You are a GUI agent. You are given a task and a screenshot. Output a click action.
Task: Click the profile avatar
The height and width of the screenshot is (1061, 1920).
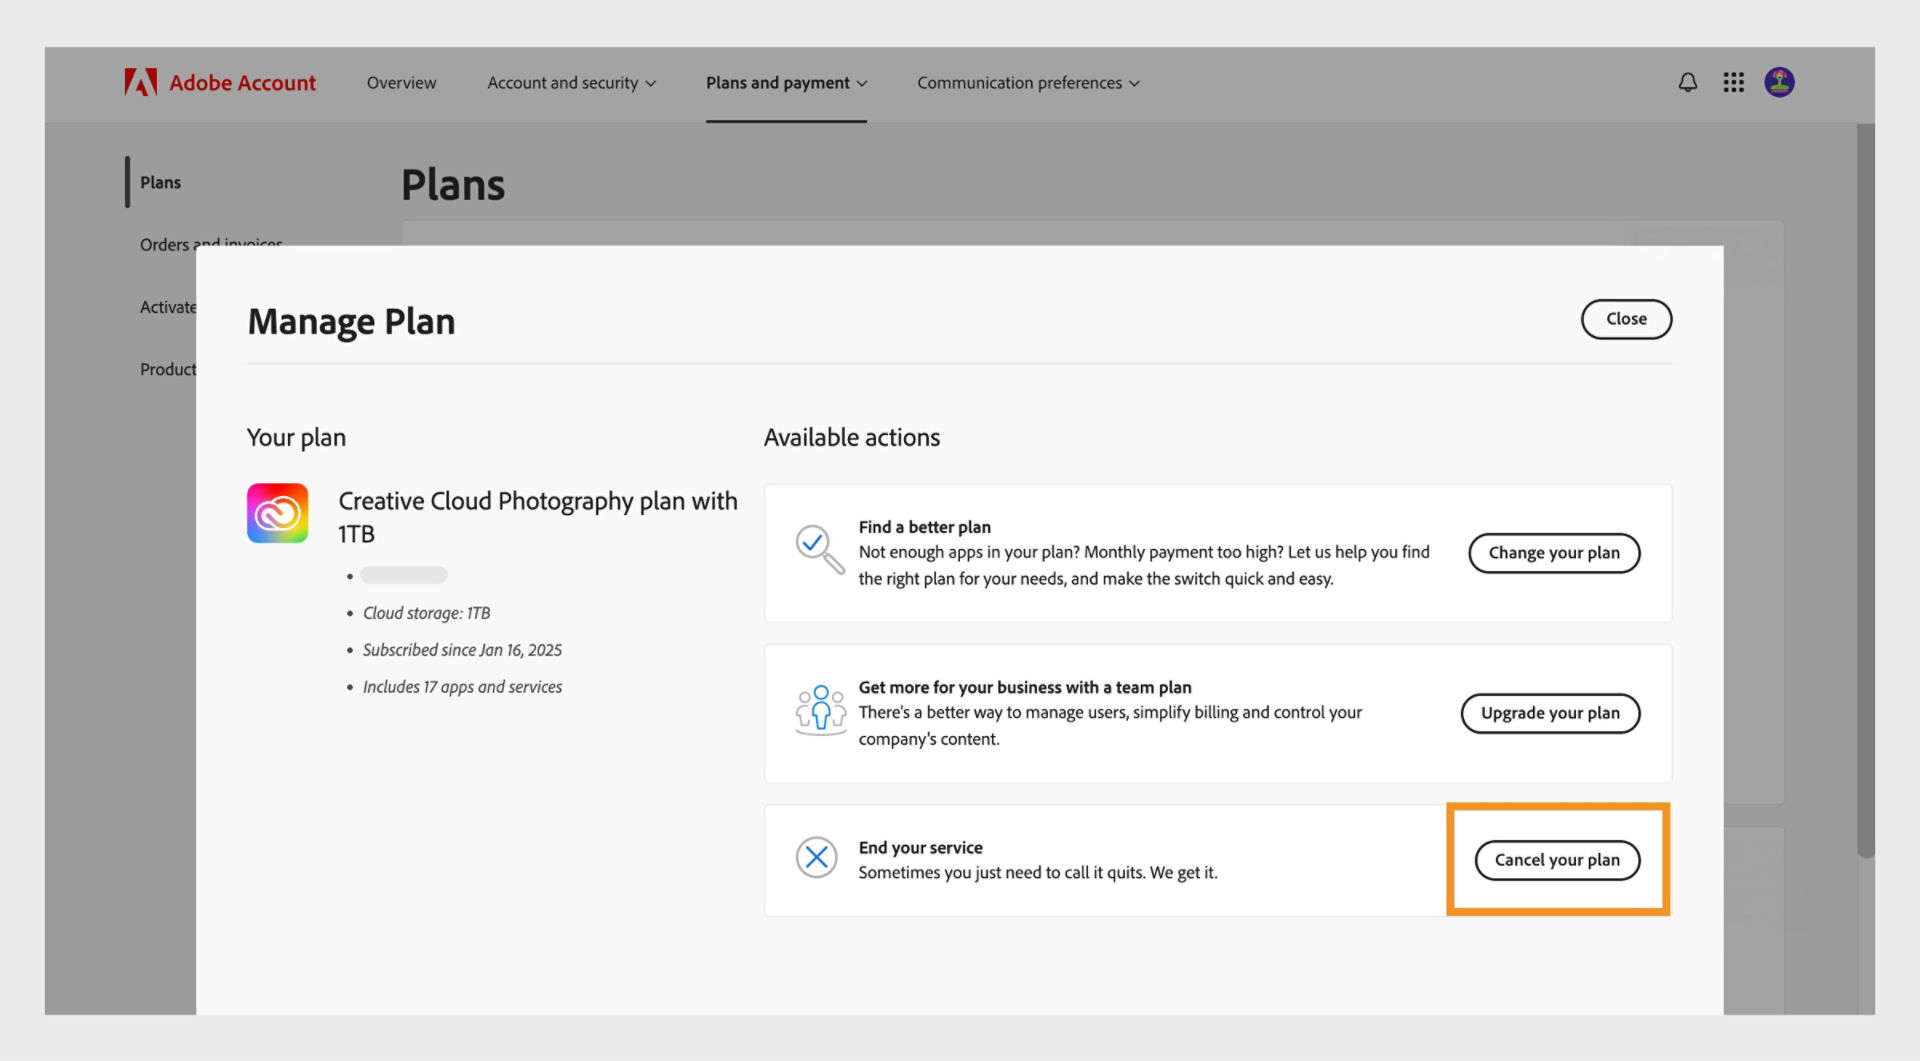pos(1780,83)
